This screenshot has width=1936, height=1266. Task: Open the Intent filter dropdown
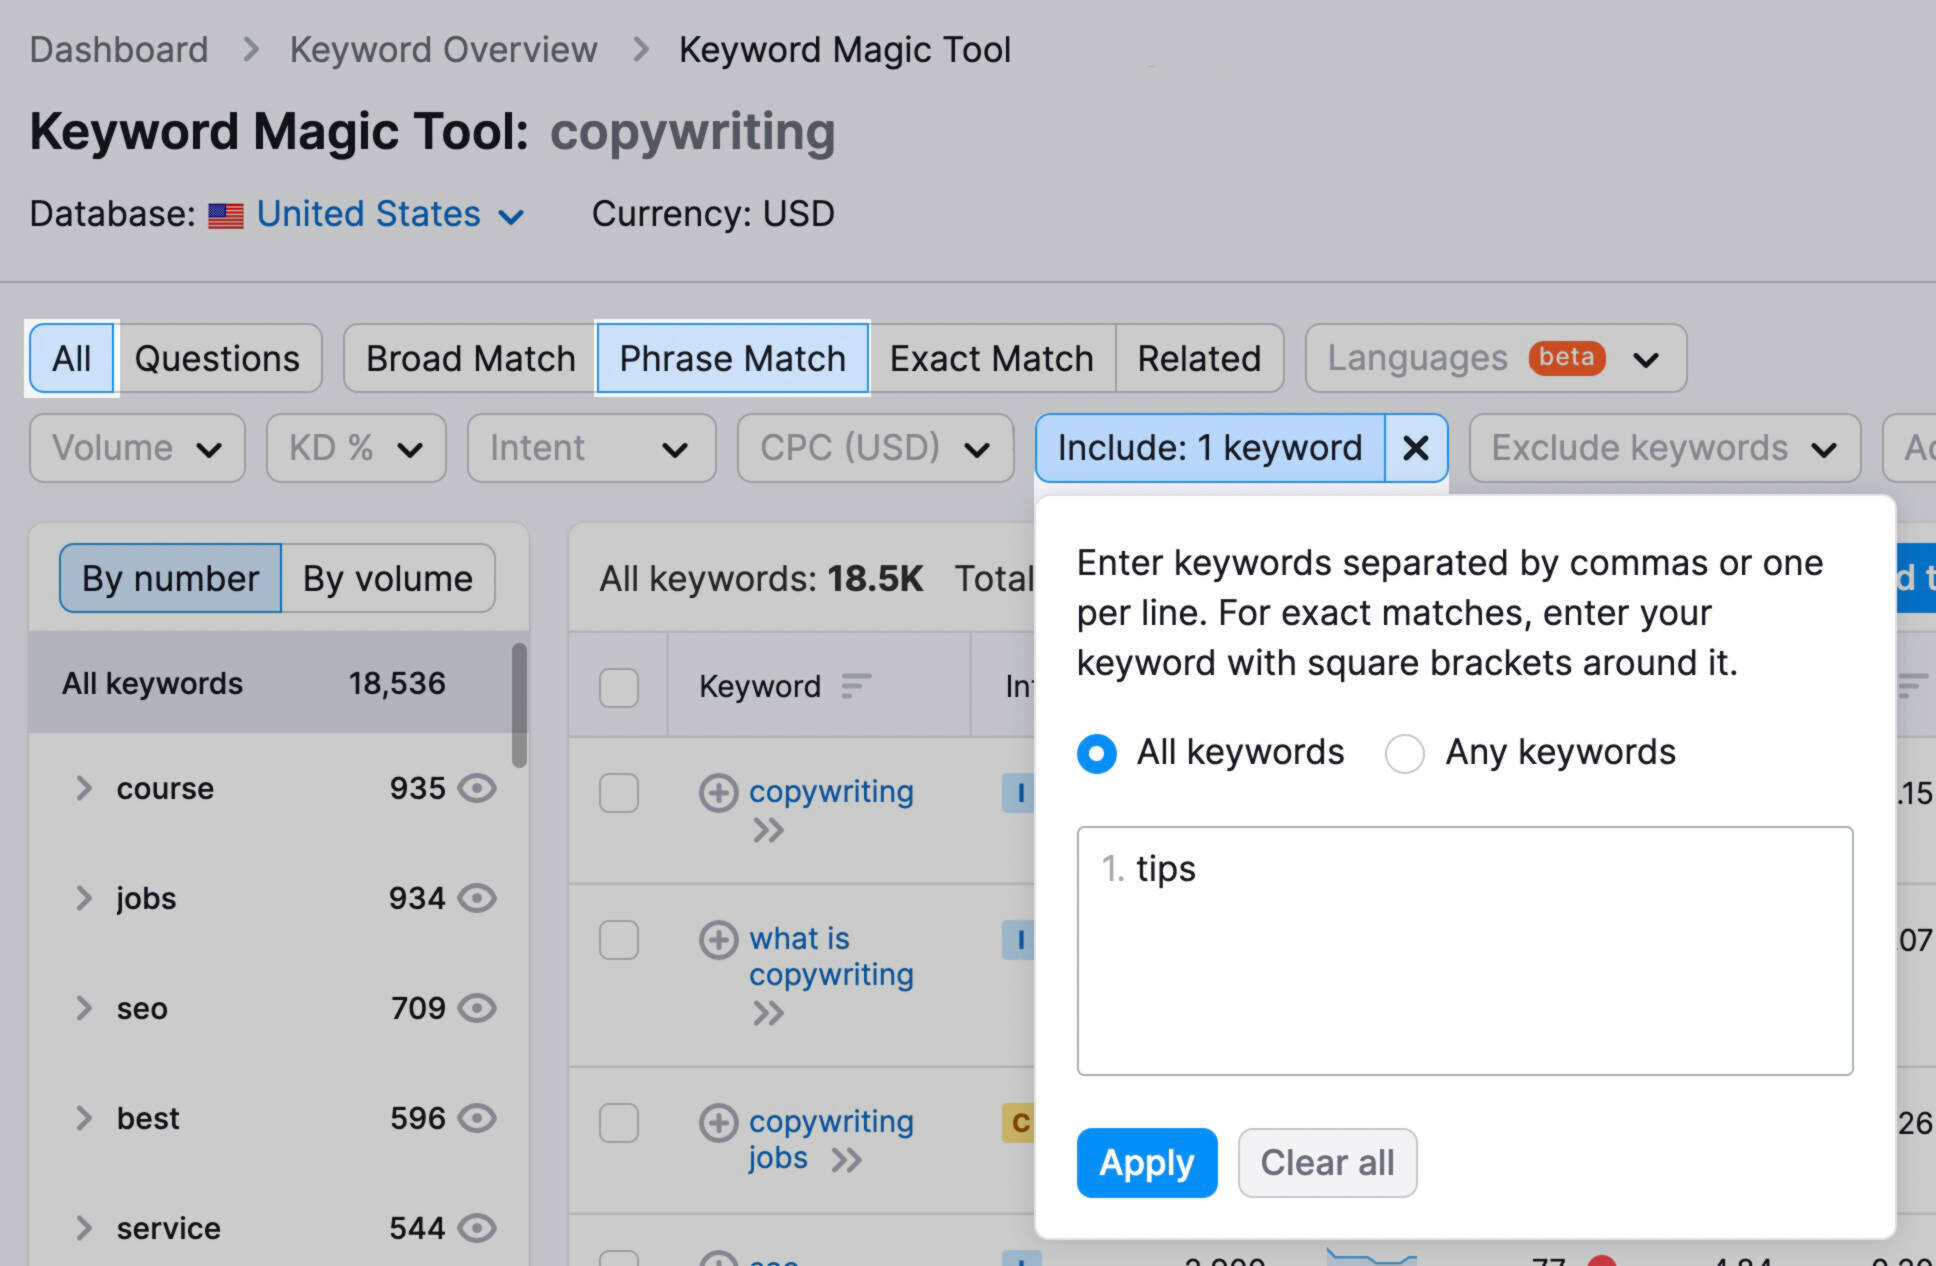coord(591,448)
